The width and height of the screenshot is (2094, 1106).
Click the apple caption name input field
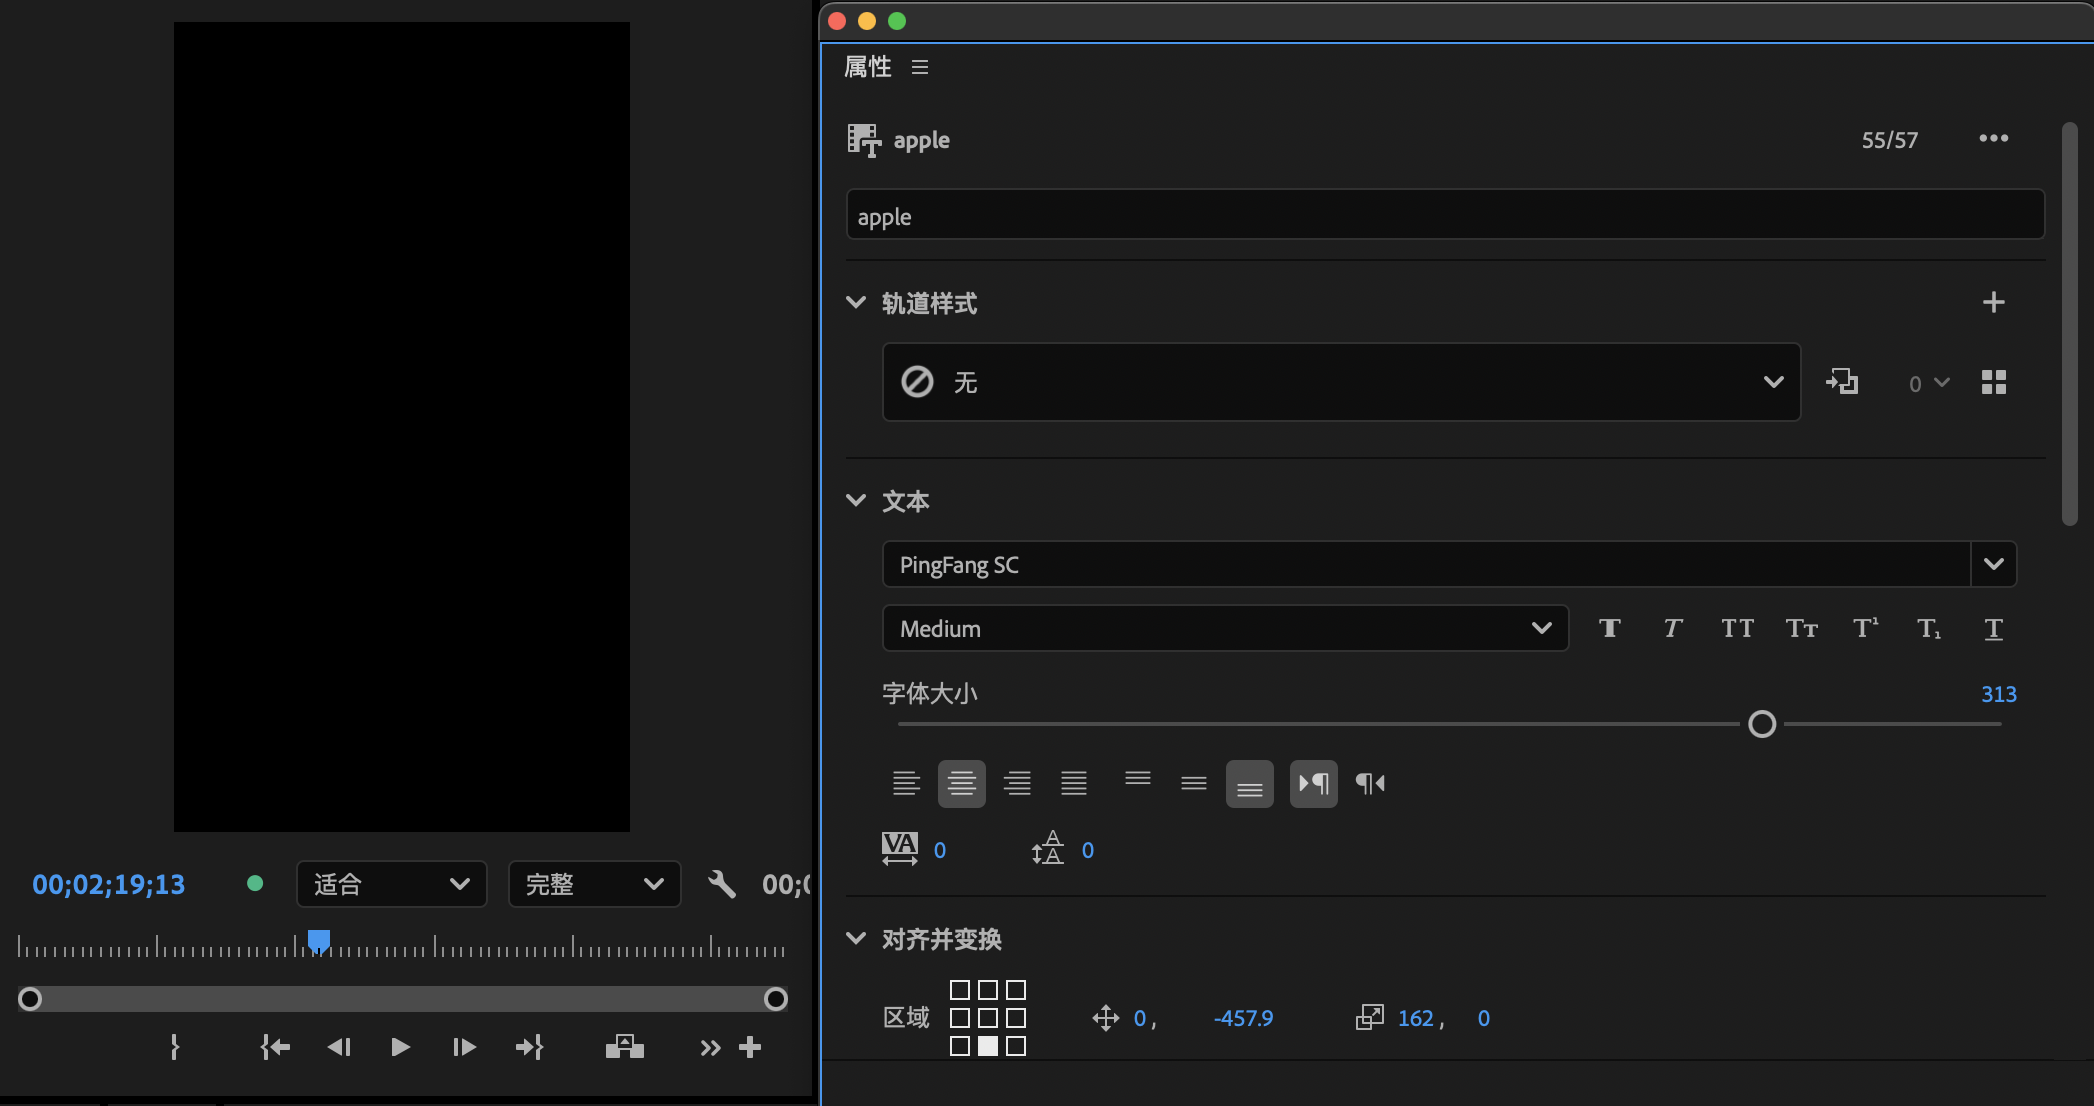tap(1444, 215)
